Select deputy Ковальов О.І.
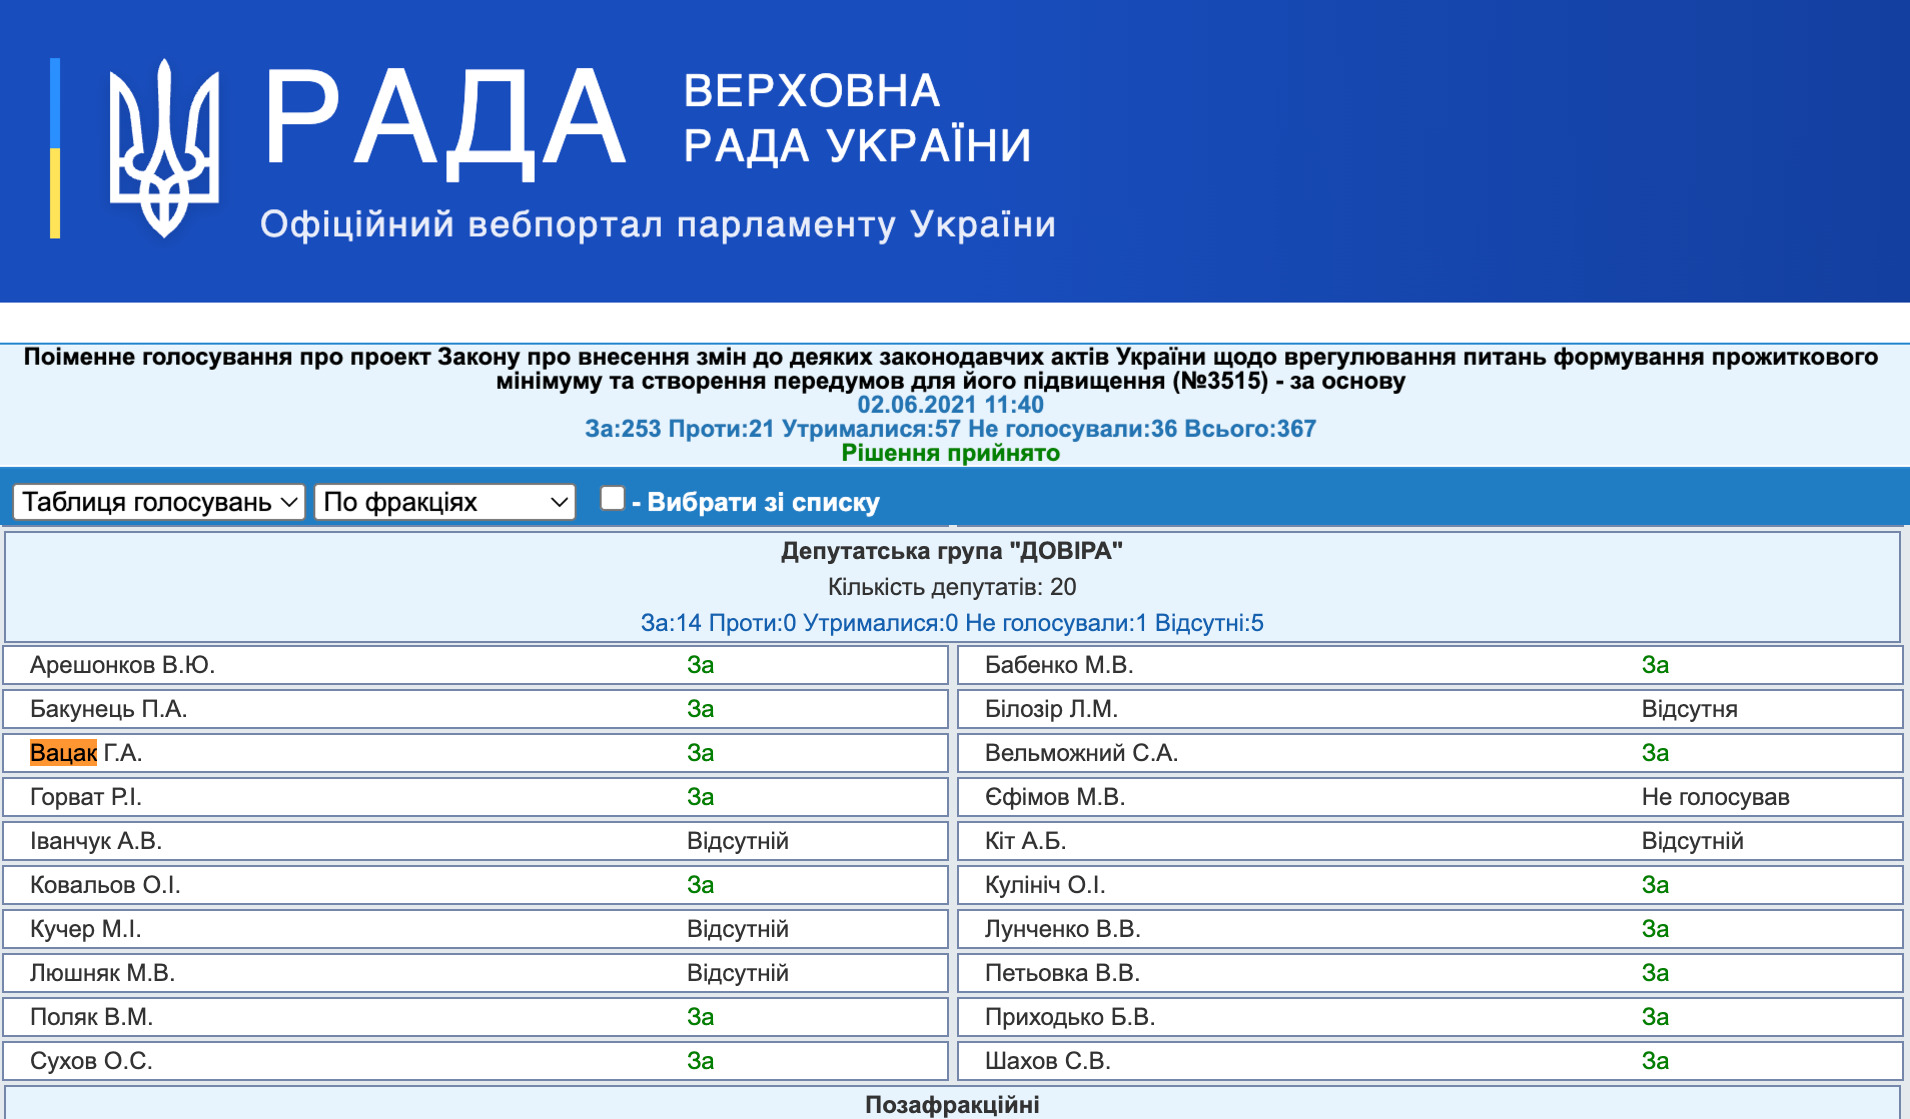The height and width of the screenshot is (1119, 1910). [x=105, y=885]
